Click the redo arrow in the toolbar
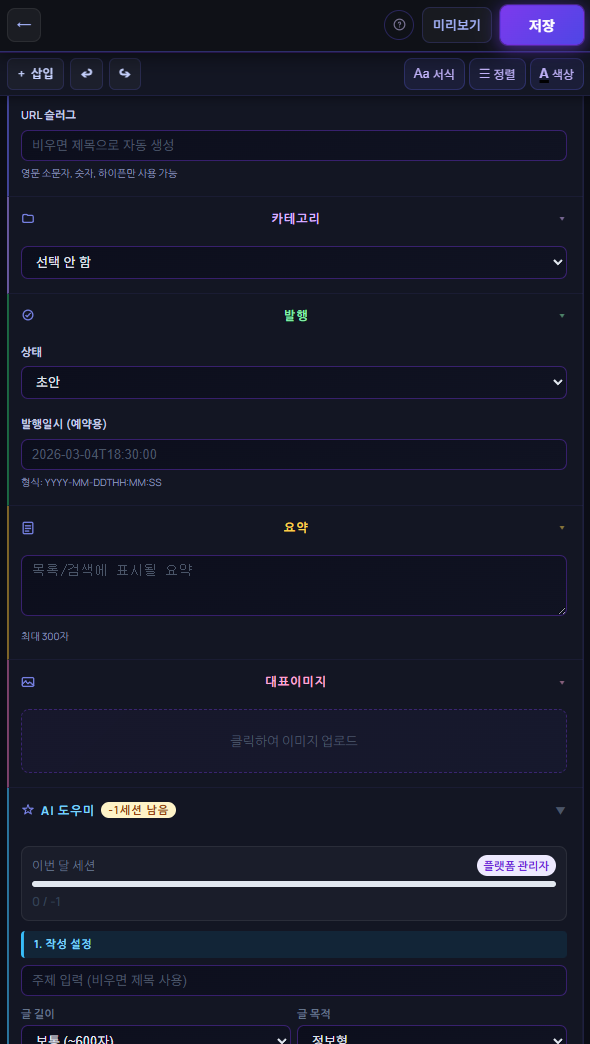The height and width of the screenshot is (1044, 590). coord(124,73)
